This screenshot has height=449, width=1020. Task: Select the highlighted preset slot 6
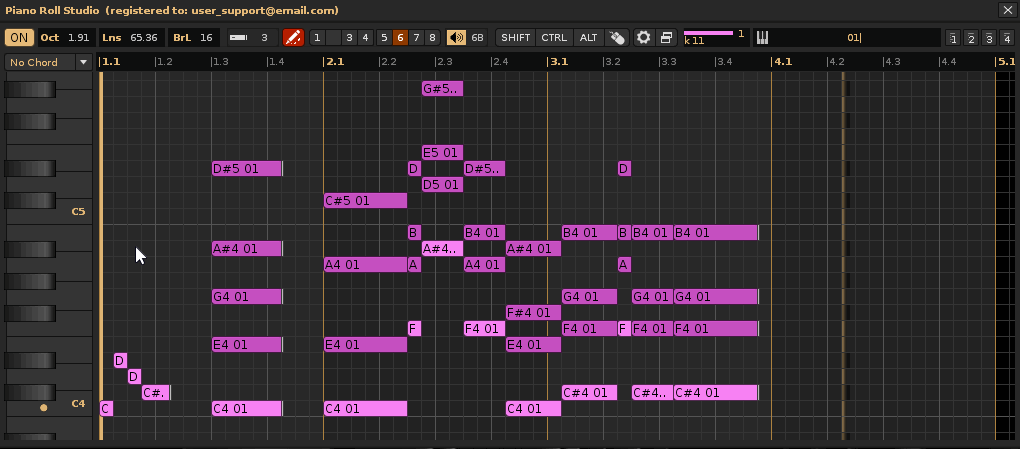pyautogui.click(x=400, y=38)
